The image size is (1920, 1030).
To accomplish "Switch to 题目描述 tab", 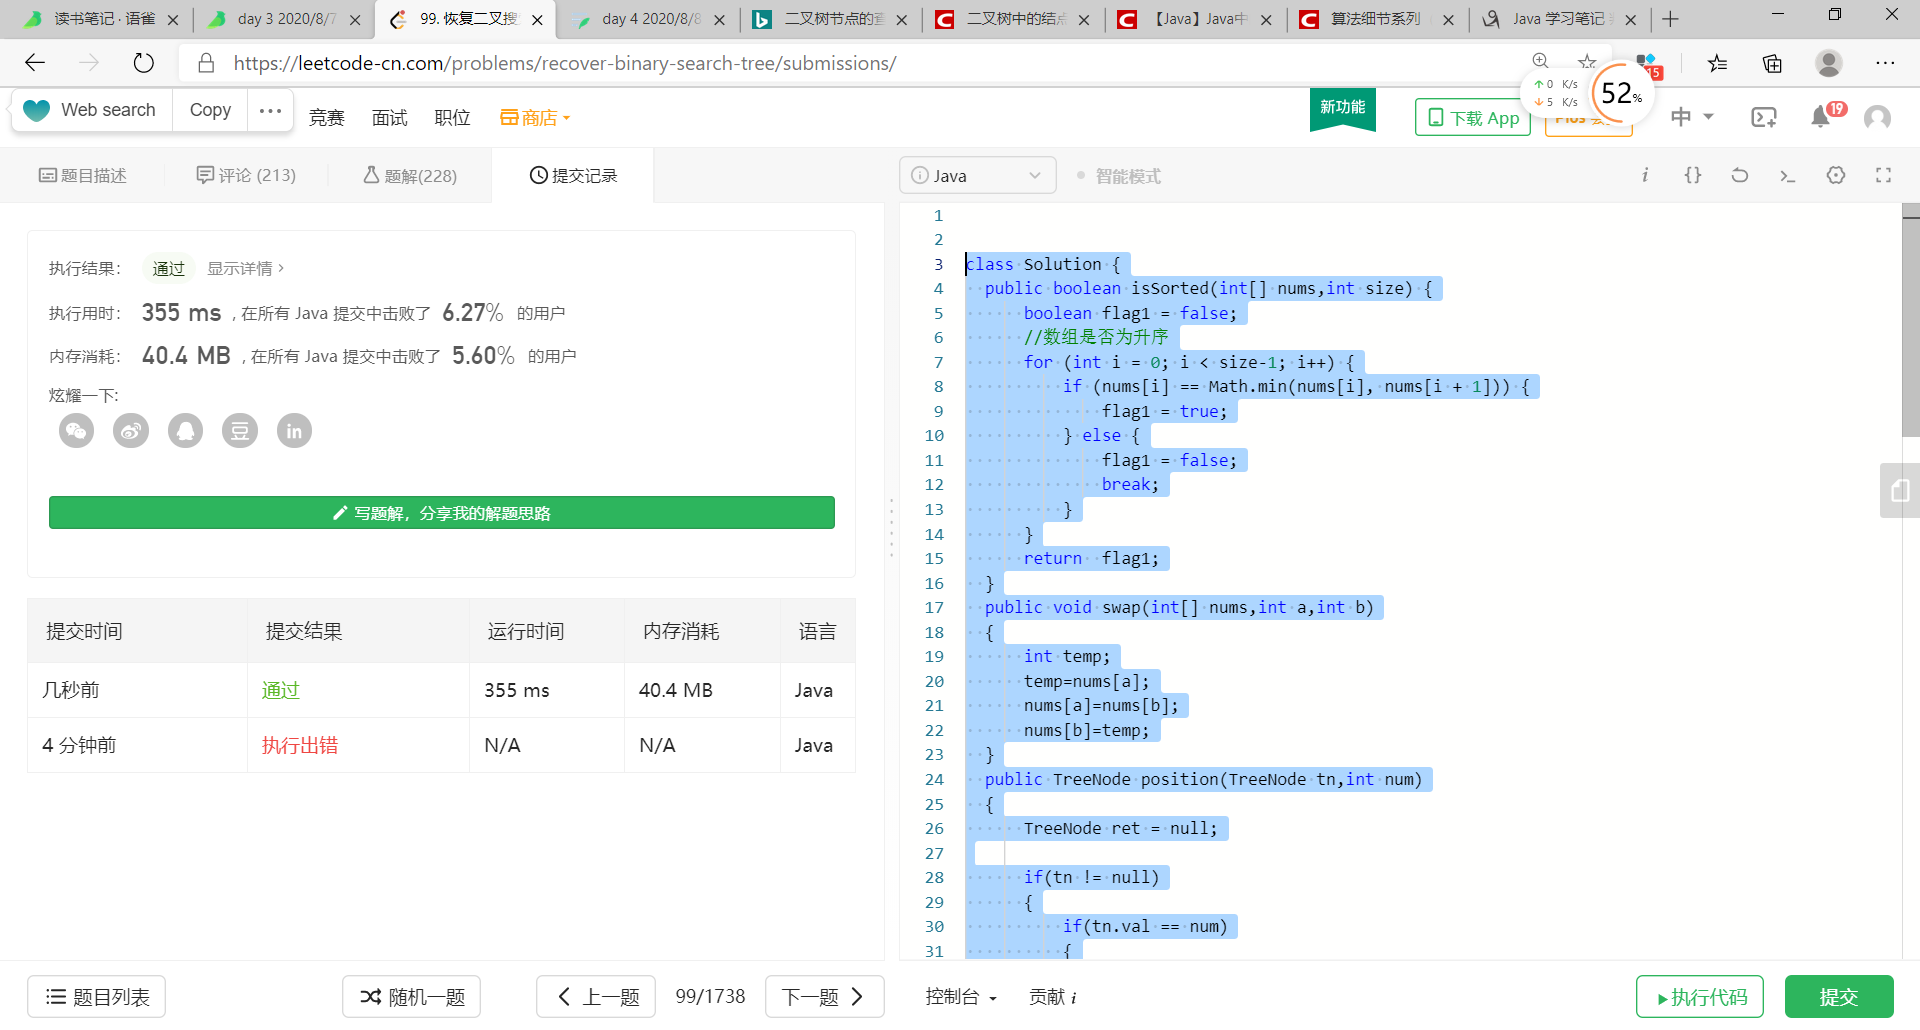I will 83,176.
